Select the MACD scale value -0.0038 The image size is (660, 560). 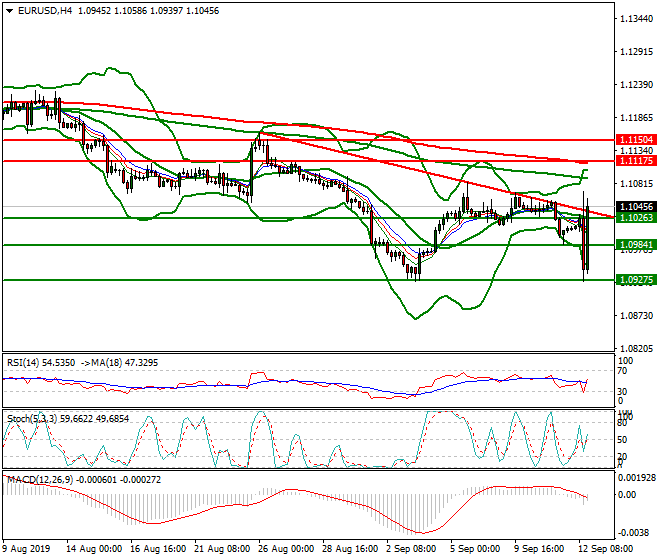click(633, 533)
